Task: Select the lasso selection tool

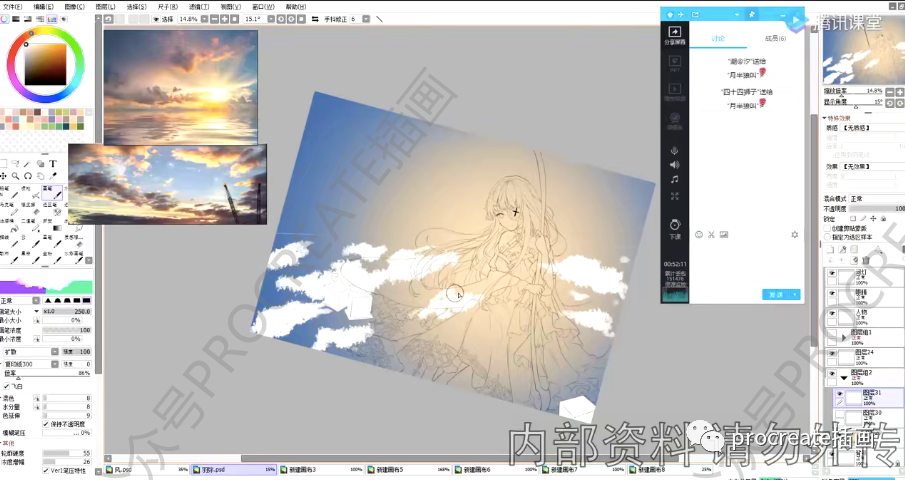Action: pyautogui.click(x=16, y=164)
